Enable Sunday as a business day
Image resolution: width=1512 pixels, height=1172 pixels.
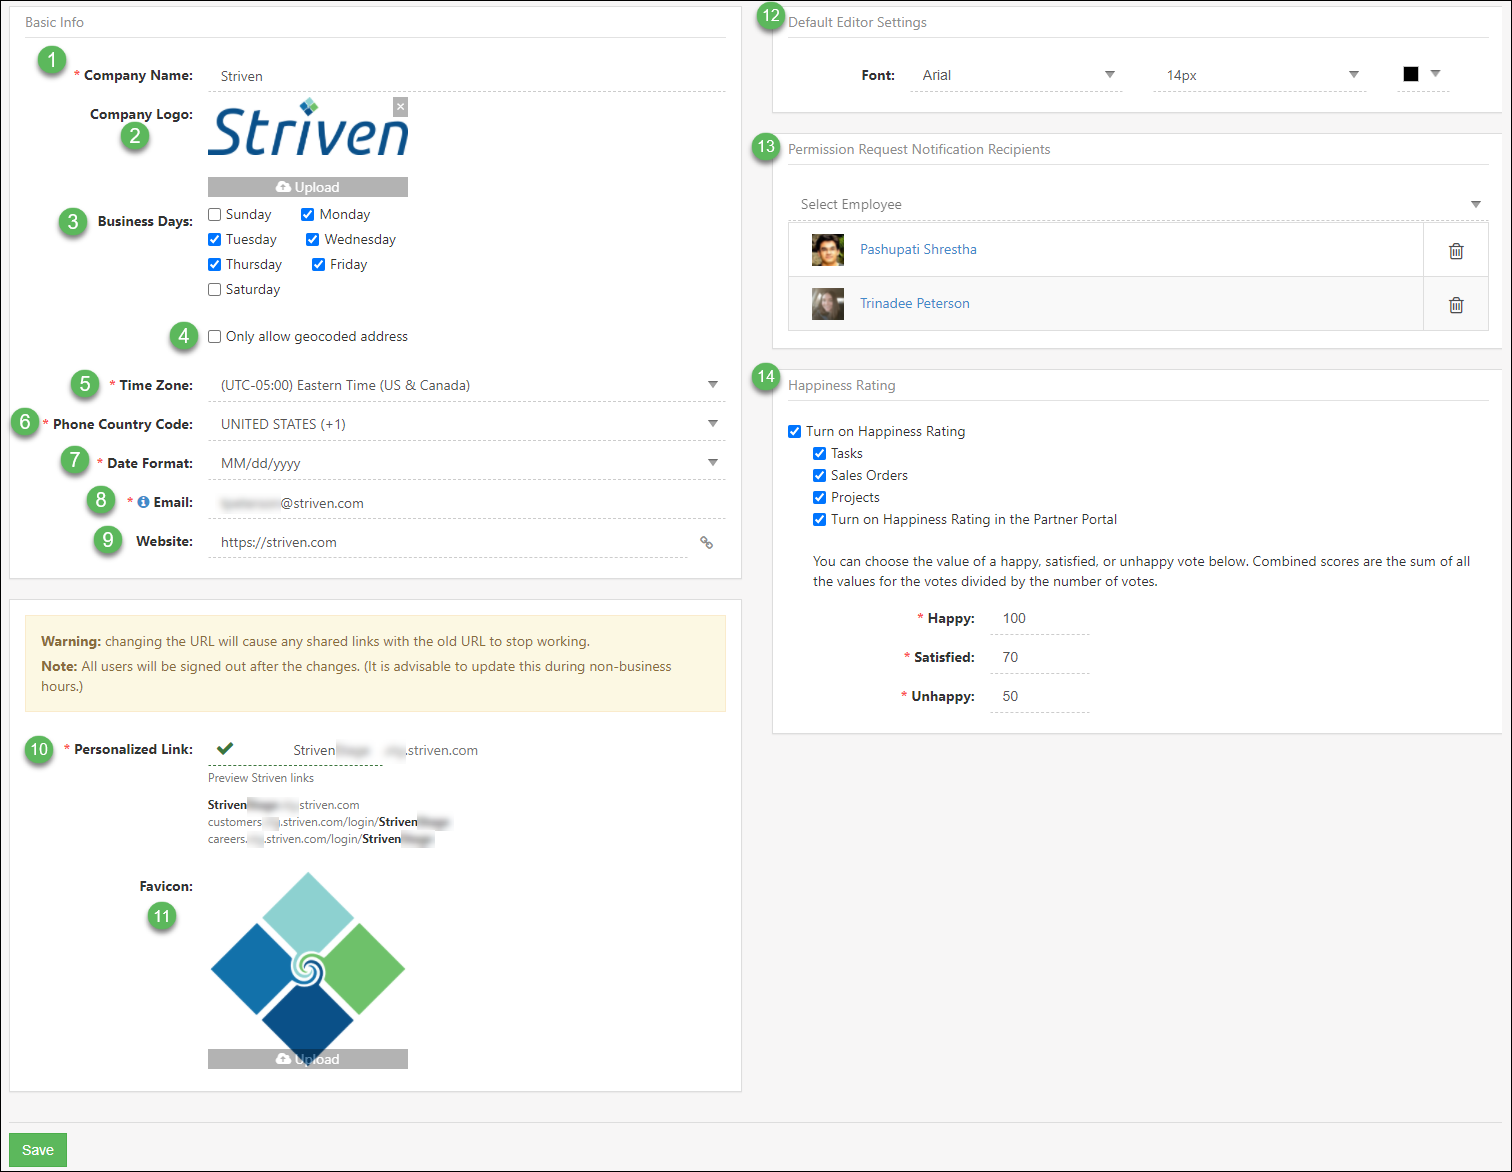[214, 214]
